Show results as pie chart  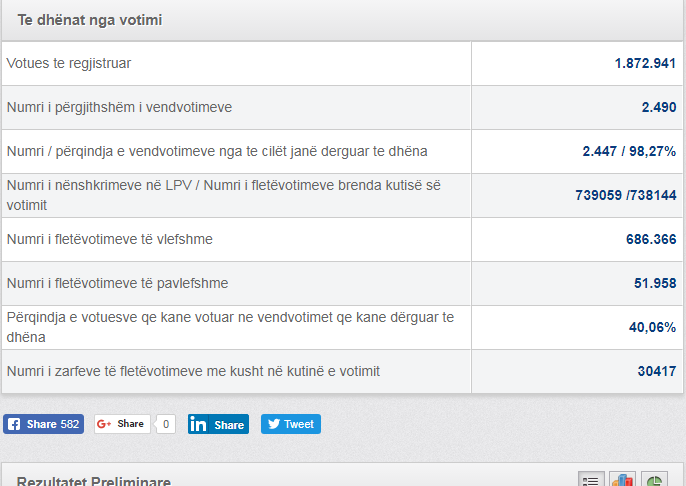[654, 480]
